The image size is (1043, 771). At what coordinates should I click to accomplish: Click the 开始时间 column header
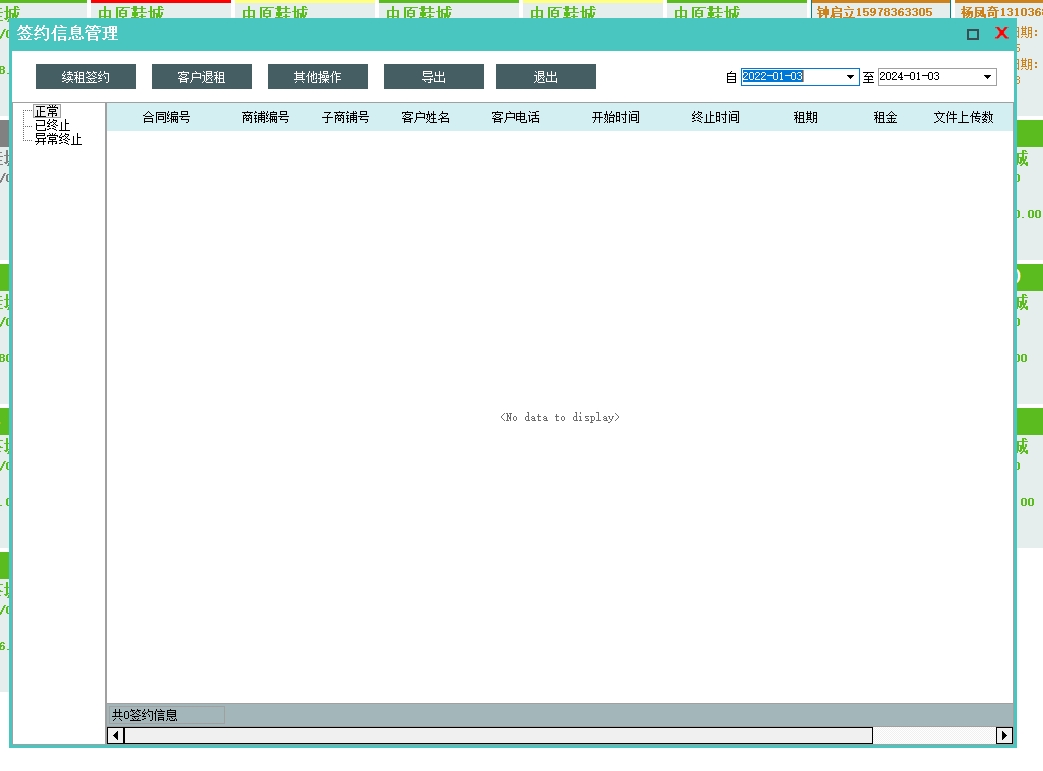tap(616, 117)
